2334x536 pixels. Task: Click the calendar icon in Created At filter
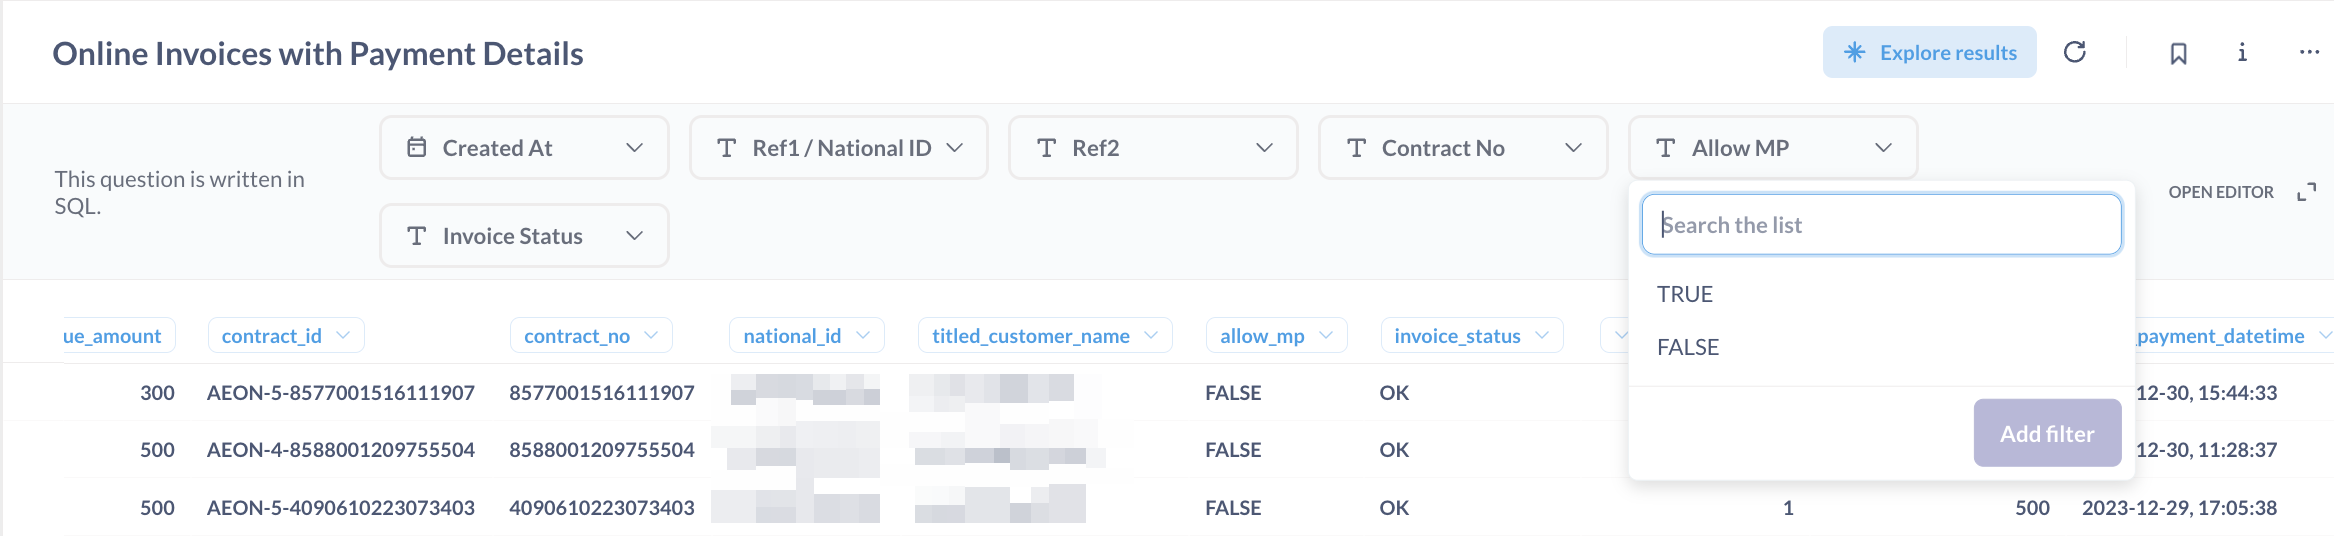pyautogui.click(x=417, y=148)
